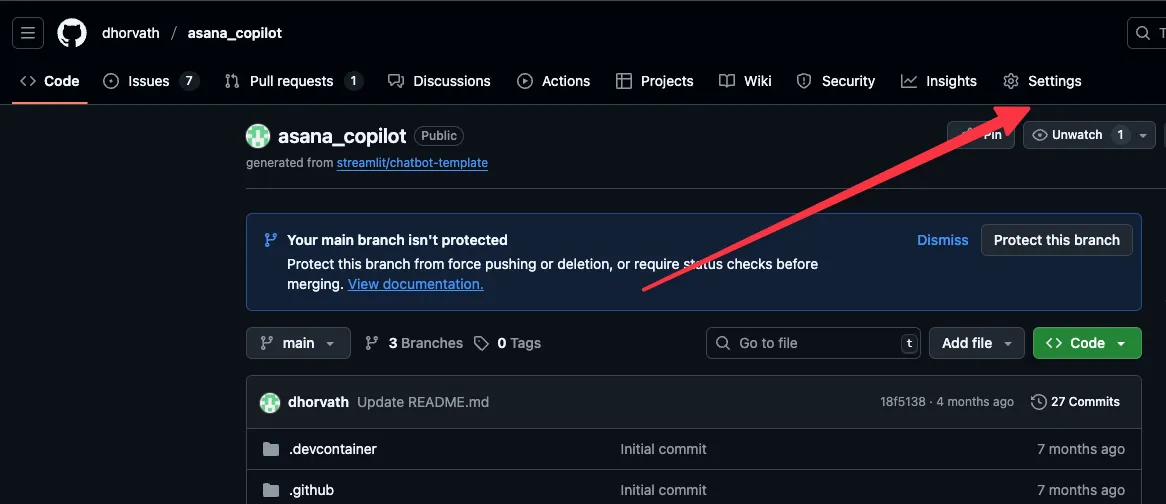Viewport: 1166px width, 504px height.
Task: Open the .devcontainer folder
Action: click(x=333, y=449)
